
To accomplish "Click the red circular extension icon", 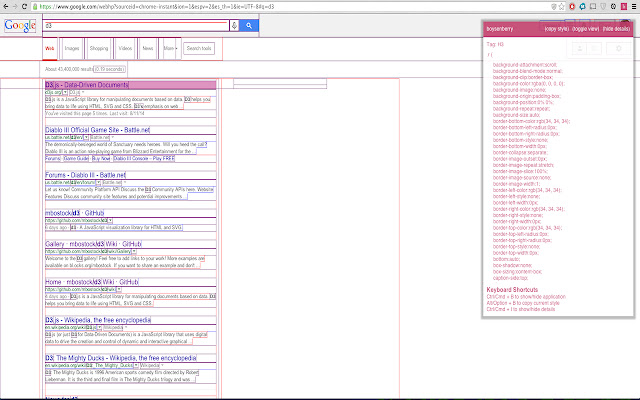I will 572,7.
